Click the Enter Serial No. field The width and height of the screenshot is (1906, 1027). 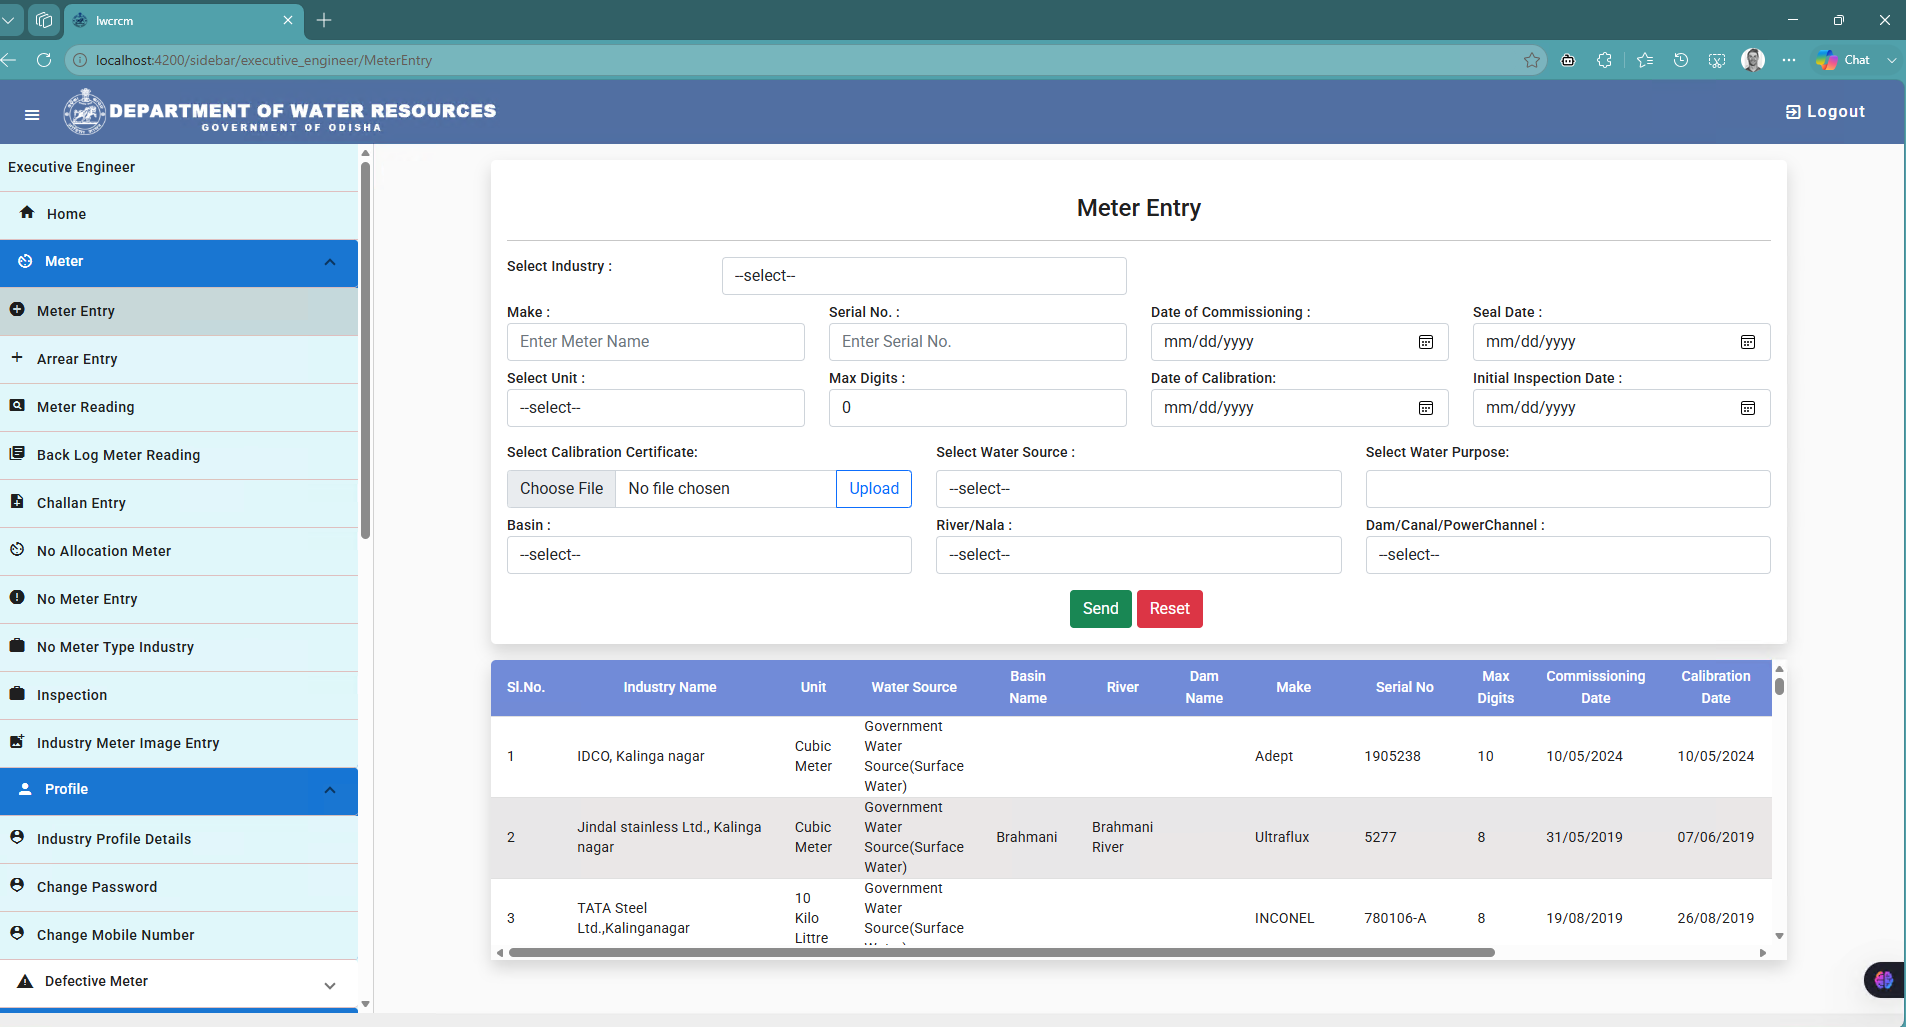click(x=977, y=342)
